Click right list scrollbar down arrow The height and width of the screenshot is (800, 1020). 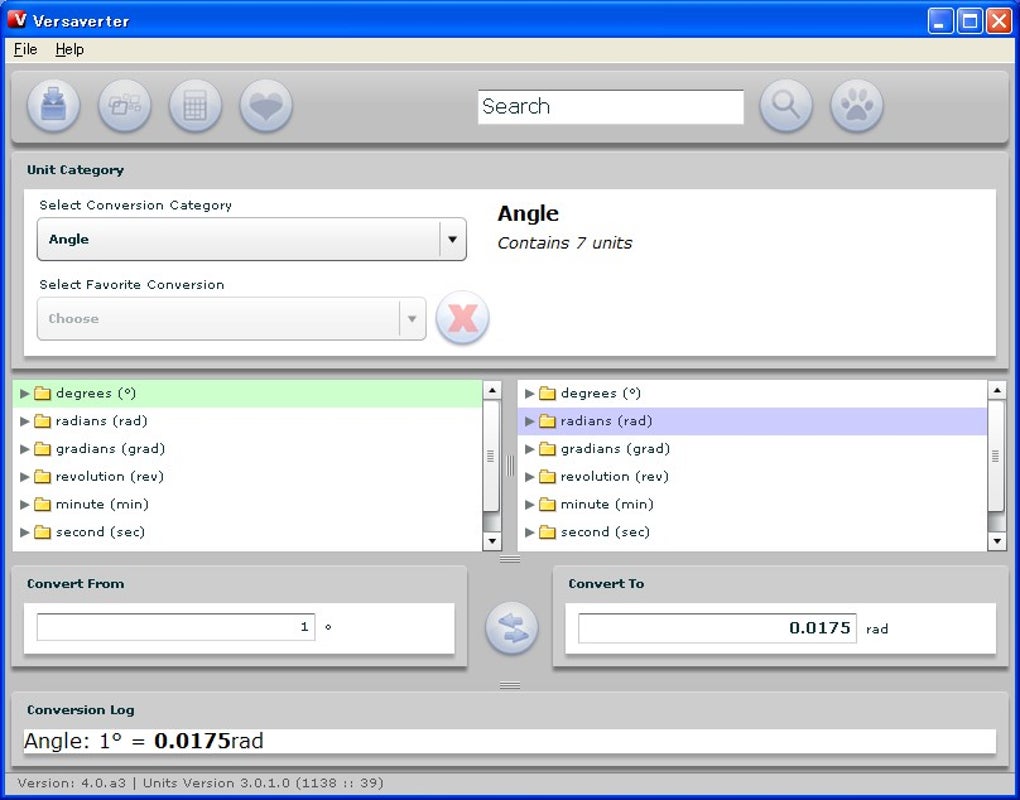point(997,541)
